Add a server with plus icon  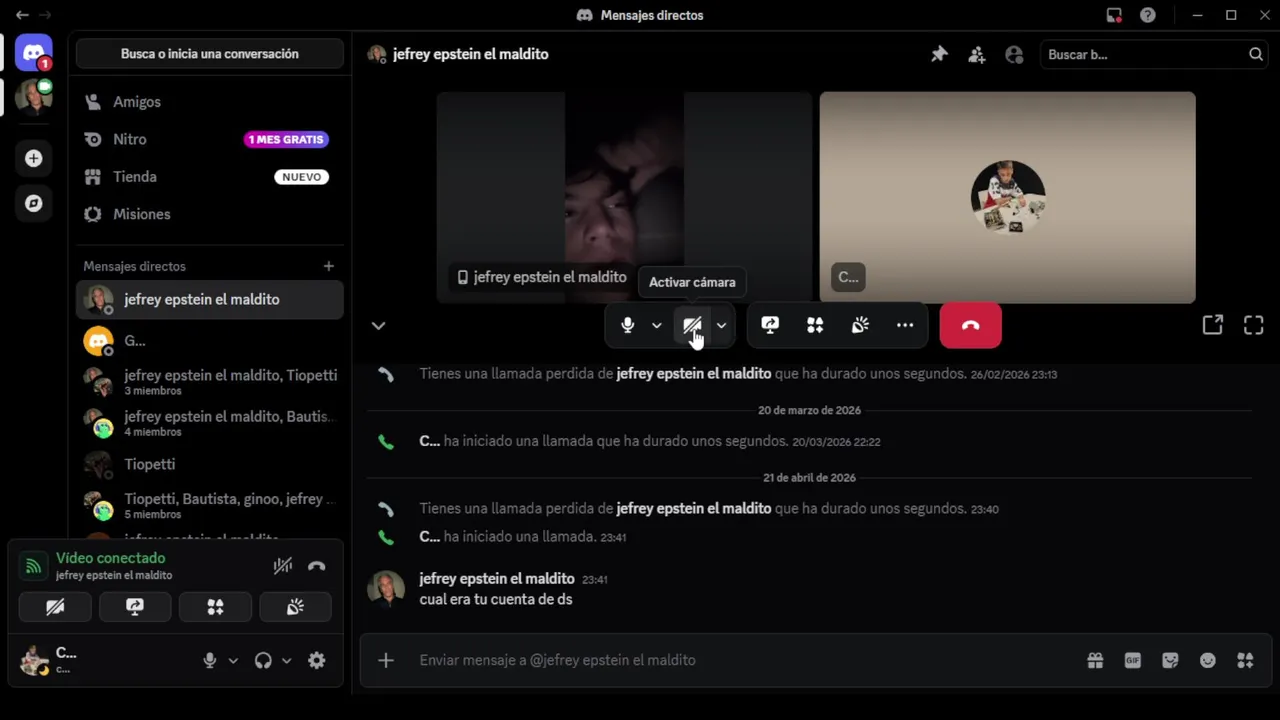click(34, 158)
